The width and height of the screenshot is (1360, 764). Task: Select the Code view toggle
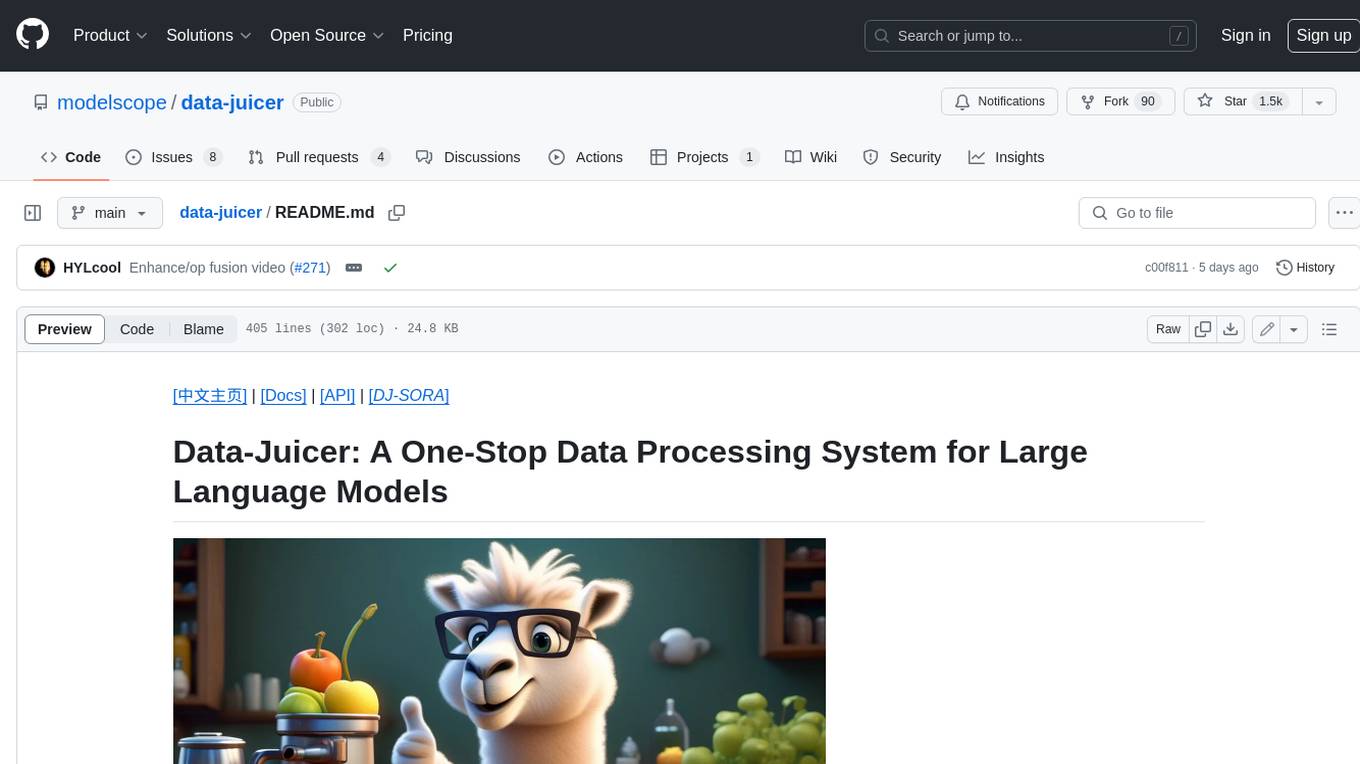pyautogui.click(x=137, y=329)
